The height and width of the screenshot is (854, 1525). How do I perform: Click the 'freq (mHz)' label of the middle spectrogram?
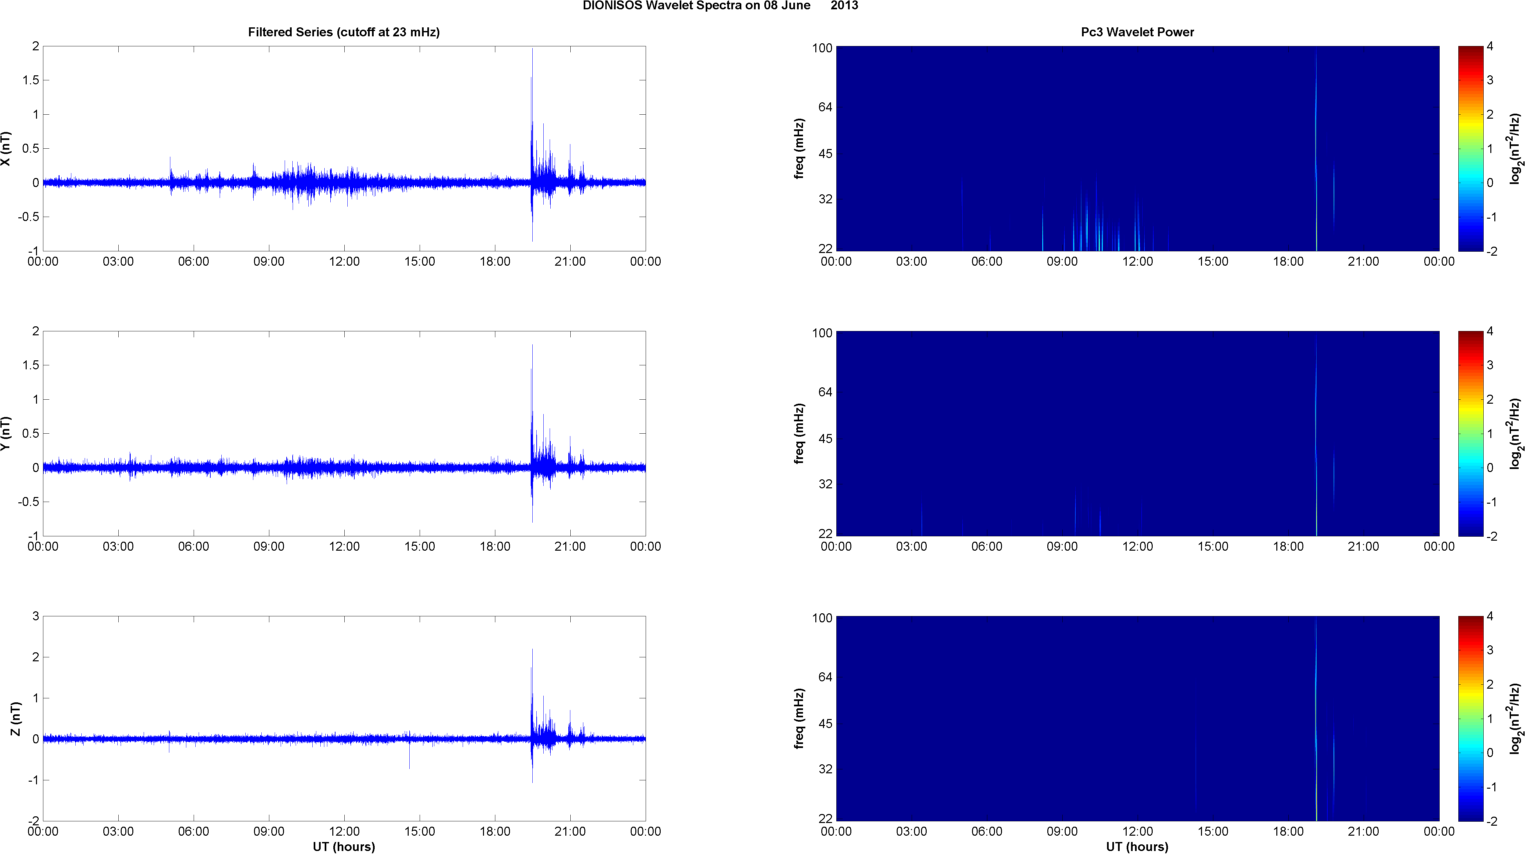[x=799, y=434]
